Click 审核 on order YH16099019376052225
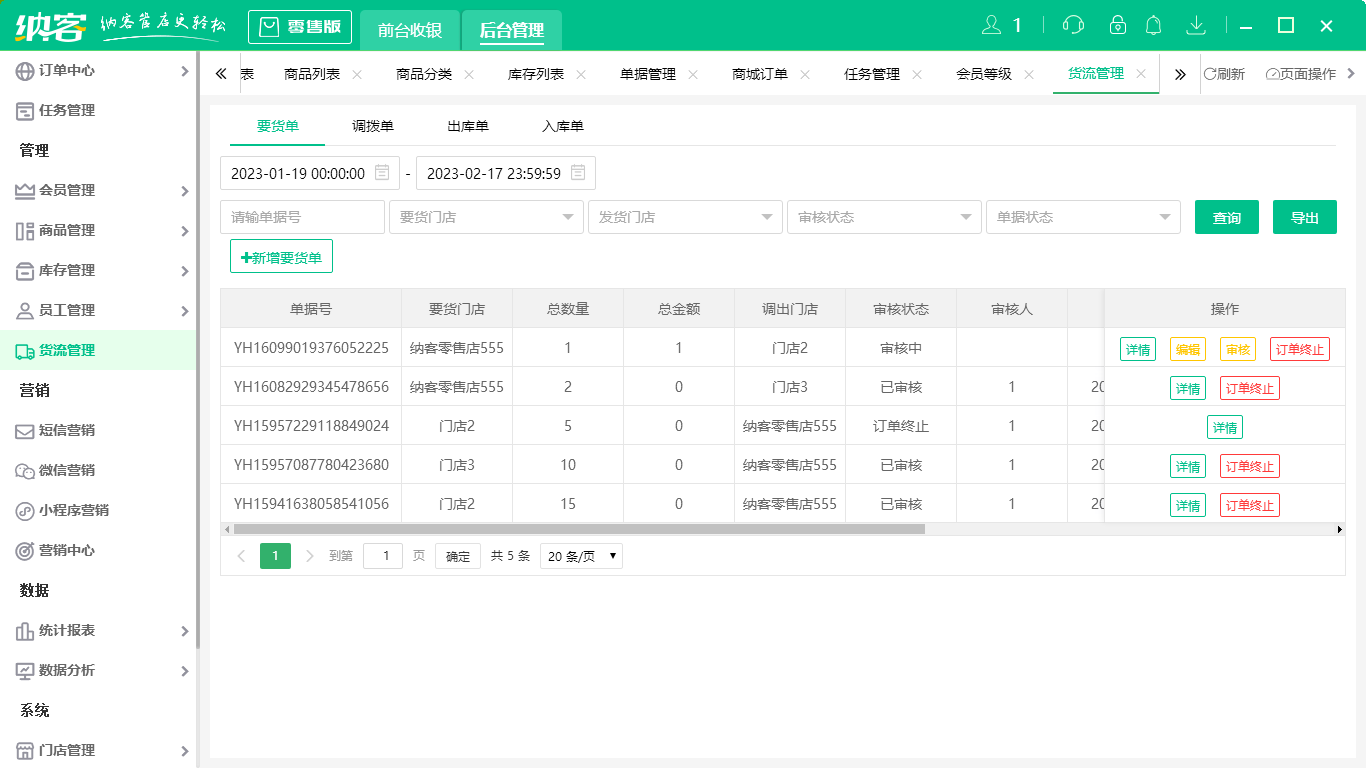Screen dimensions: 1366x768 click(1236, 349)
